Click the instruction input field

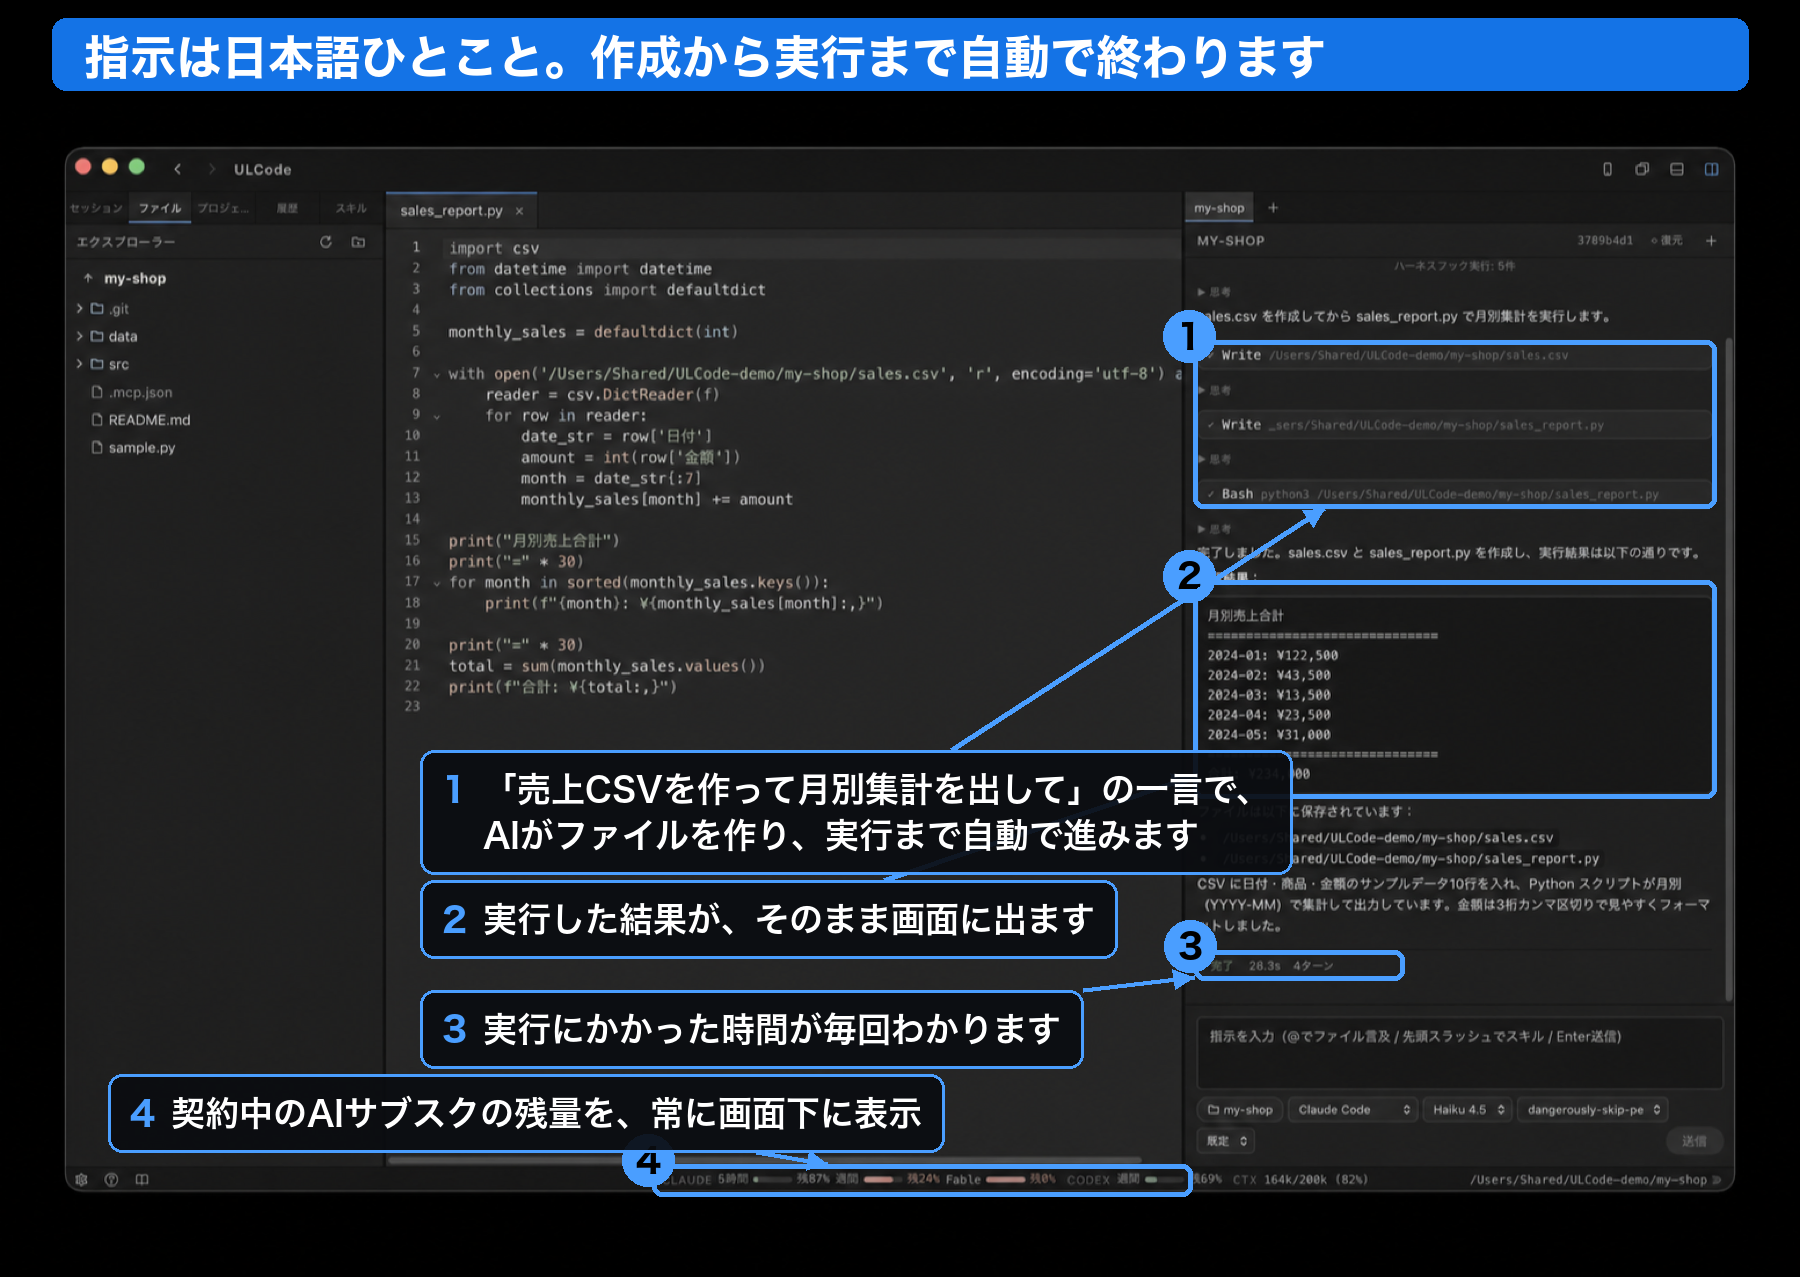[1460, 1053]
